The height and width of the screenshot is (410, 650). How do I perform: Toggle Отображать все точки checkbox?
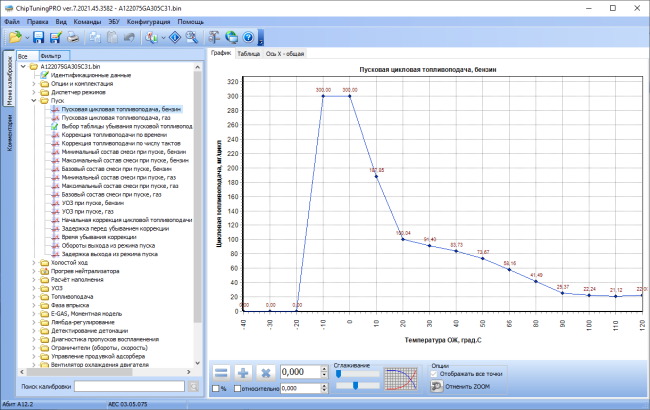[x=434, y=374]
